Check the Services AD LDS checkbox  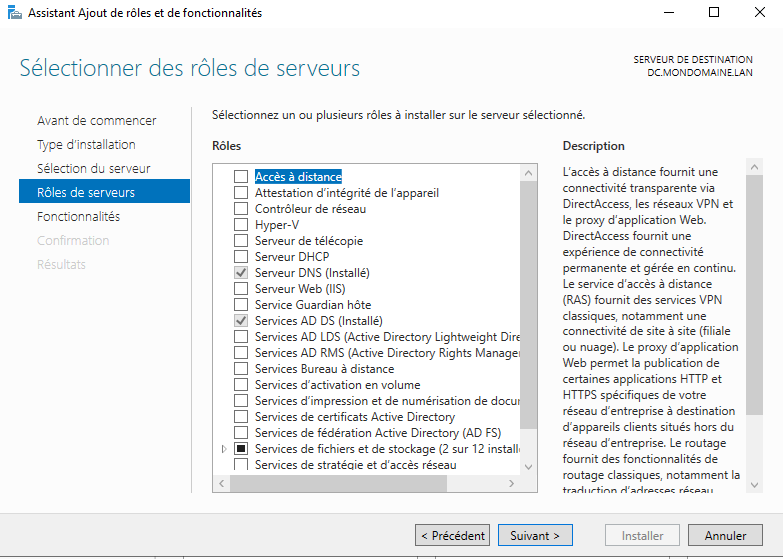pyautogui.click(x=241, y=336)
